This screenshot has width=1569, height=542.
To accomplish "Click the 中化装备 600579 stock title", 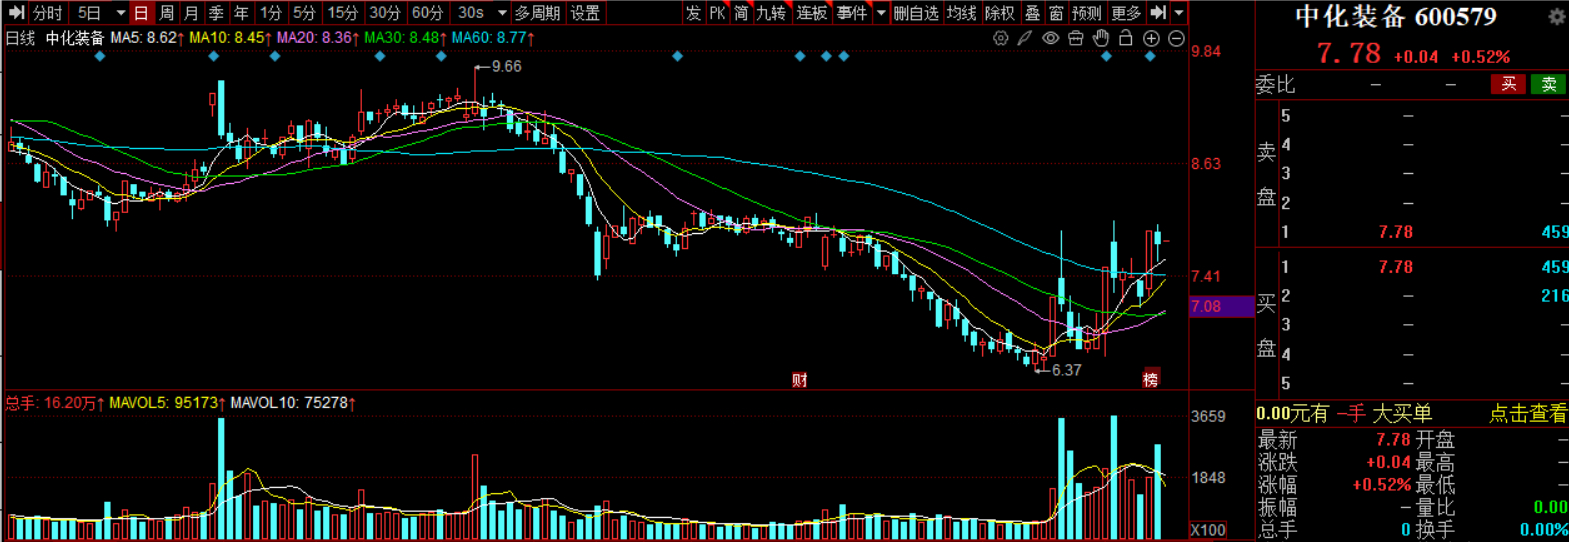I will pyautogui.click(x=1396, y=17).
